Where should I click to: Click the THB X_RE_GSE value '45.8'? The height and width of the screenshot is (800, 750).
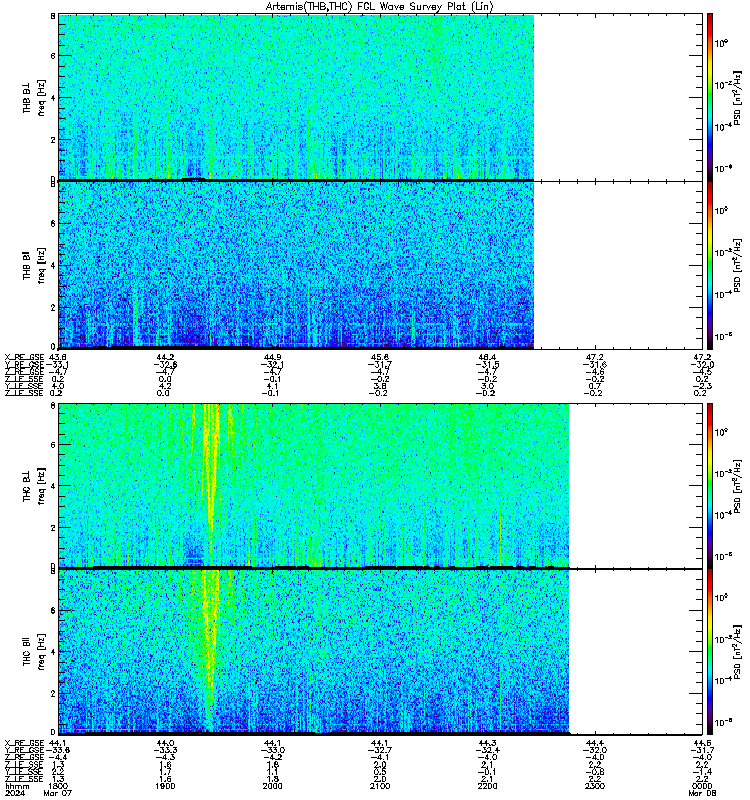tap(380, 357)
